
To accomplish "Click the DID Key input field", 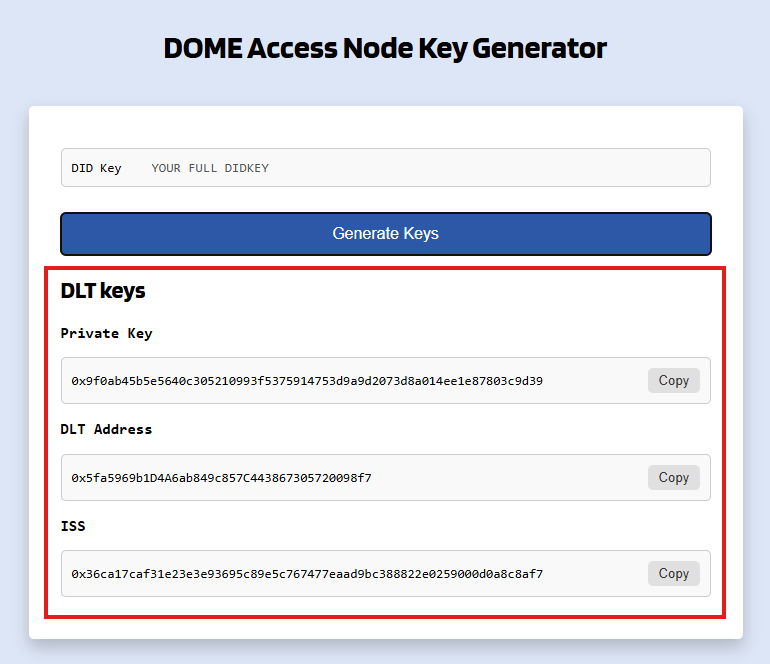I will pos(420,168).
